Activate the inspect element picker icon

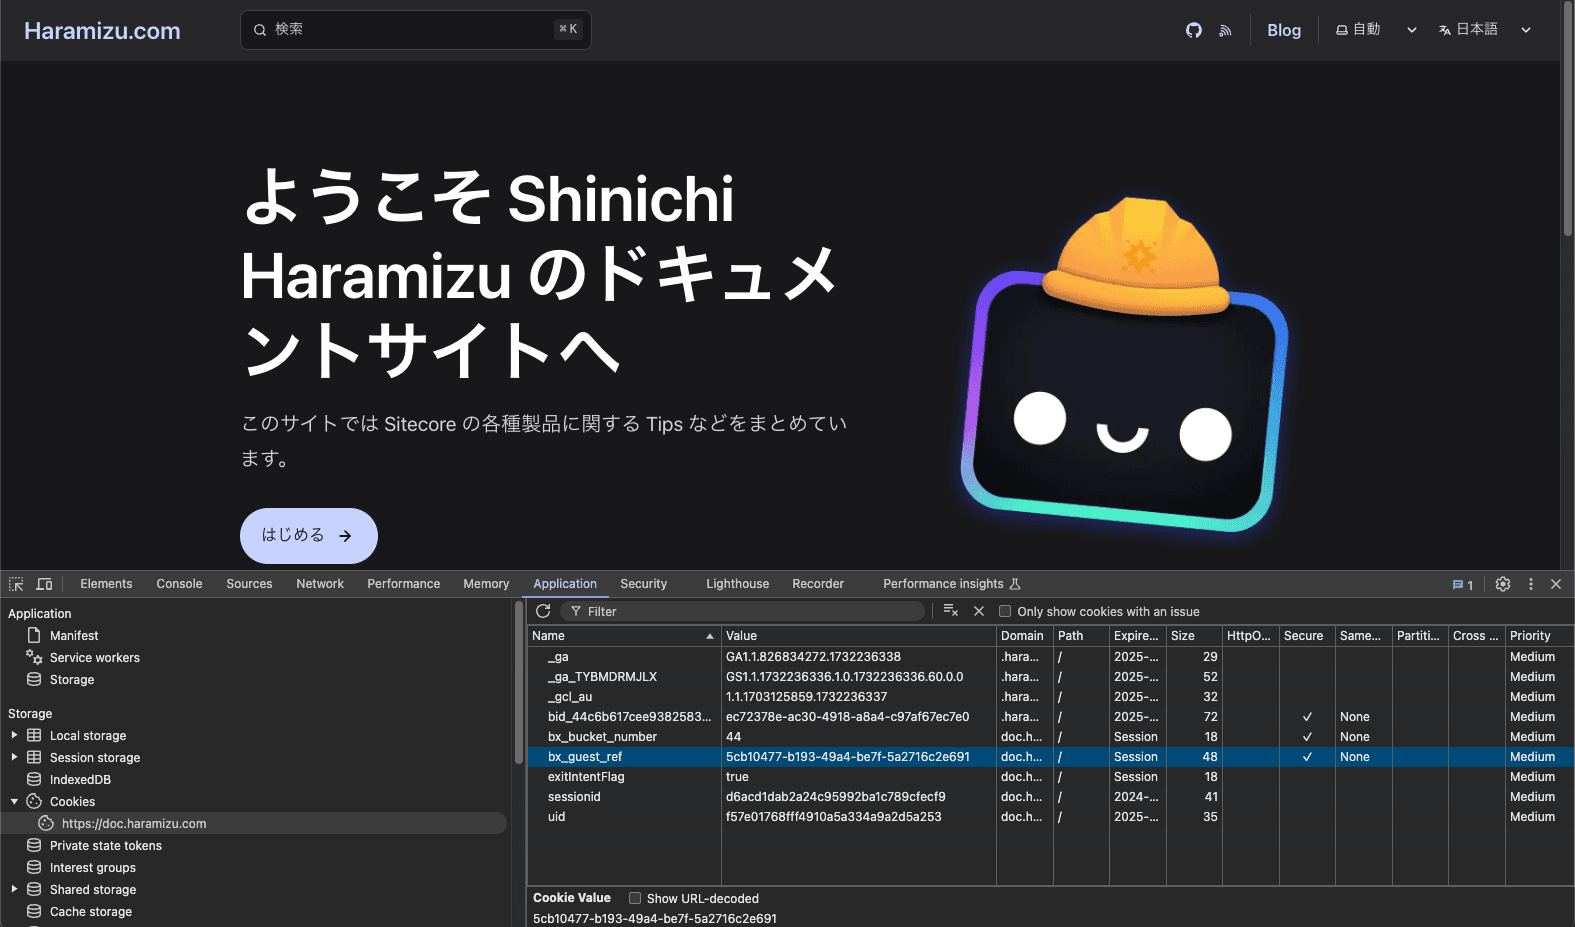pyautogui.click(x=16, y=584)
